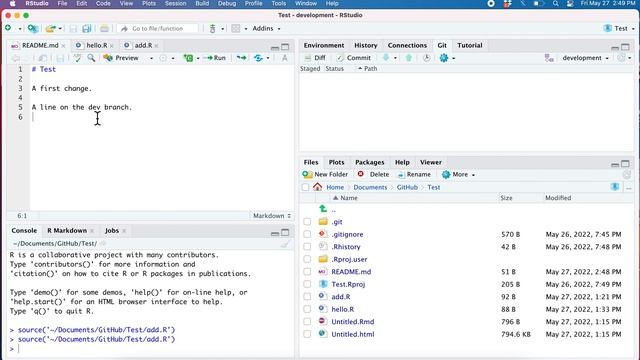Open the recent files dropdown arrow
This screenshot has width=640, height=360.
[60, 29]
